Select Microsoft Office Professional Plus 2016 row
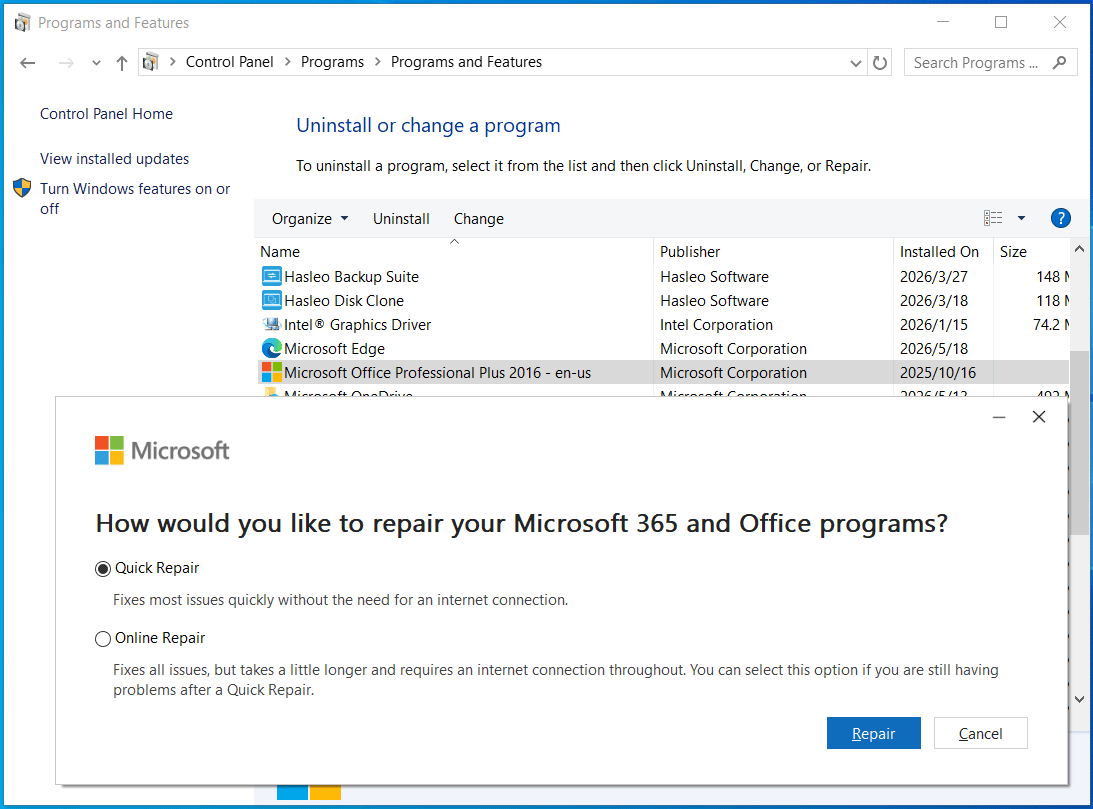The width and height of the screenshot is (1093, 809). [x=663, y=372]
